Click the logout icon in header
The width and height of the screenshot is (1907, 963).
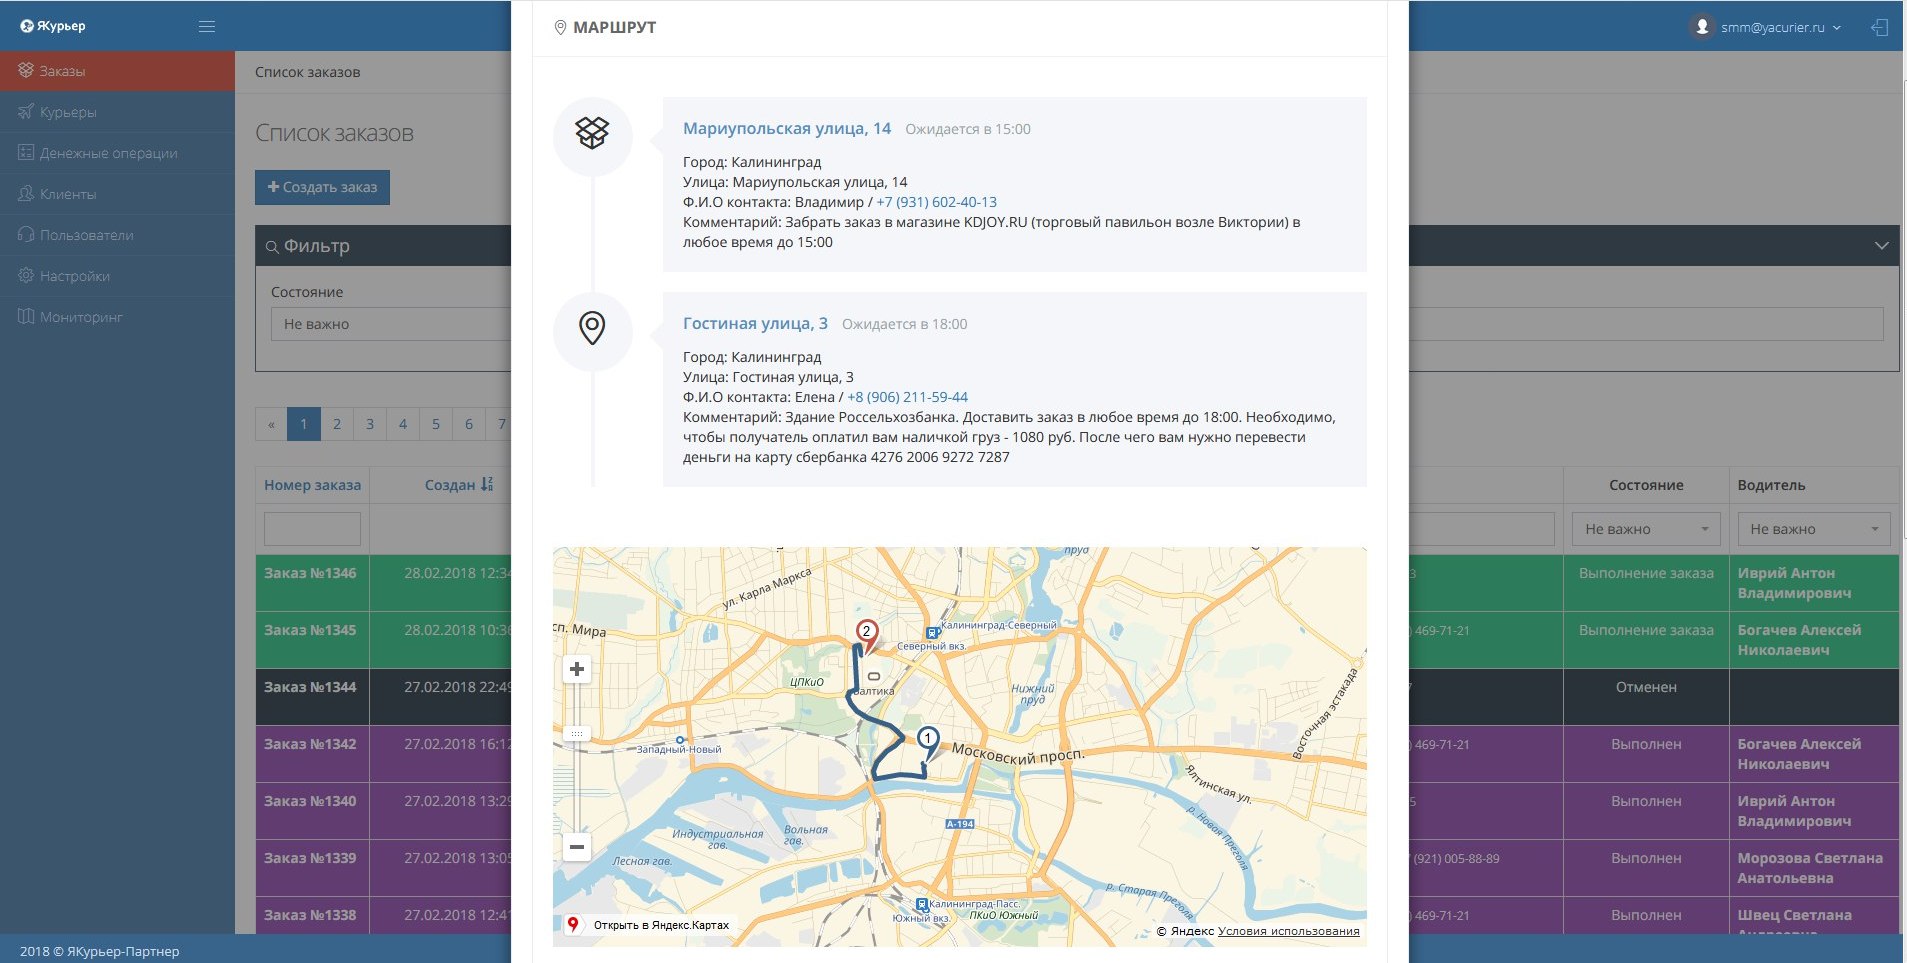pos(1880,27)
